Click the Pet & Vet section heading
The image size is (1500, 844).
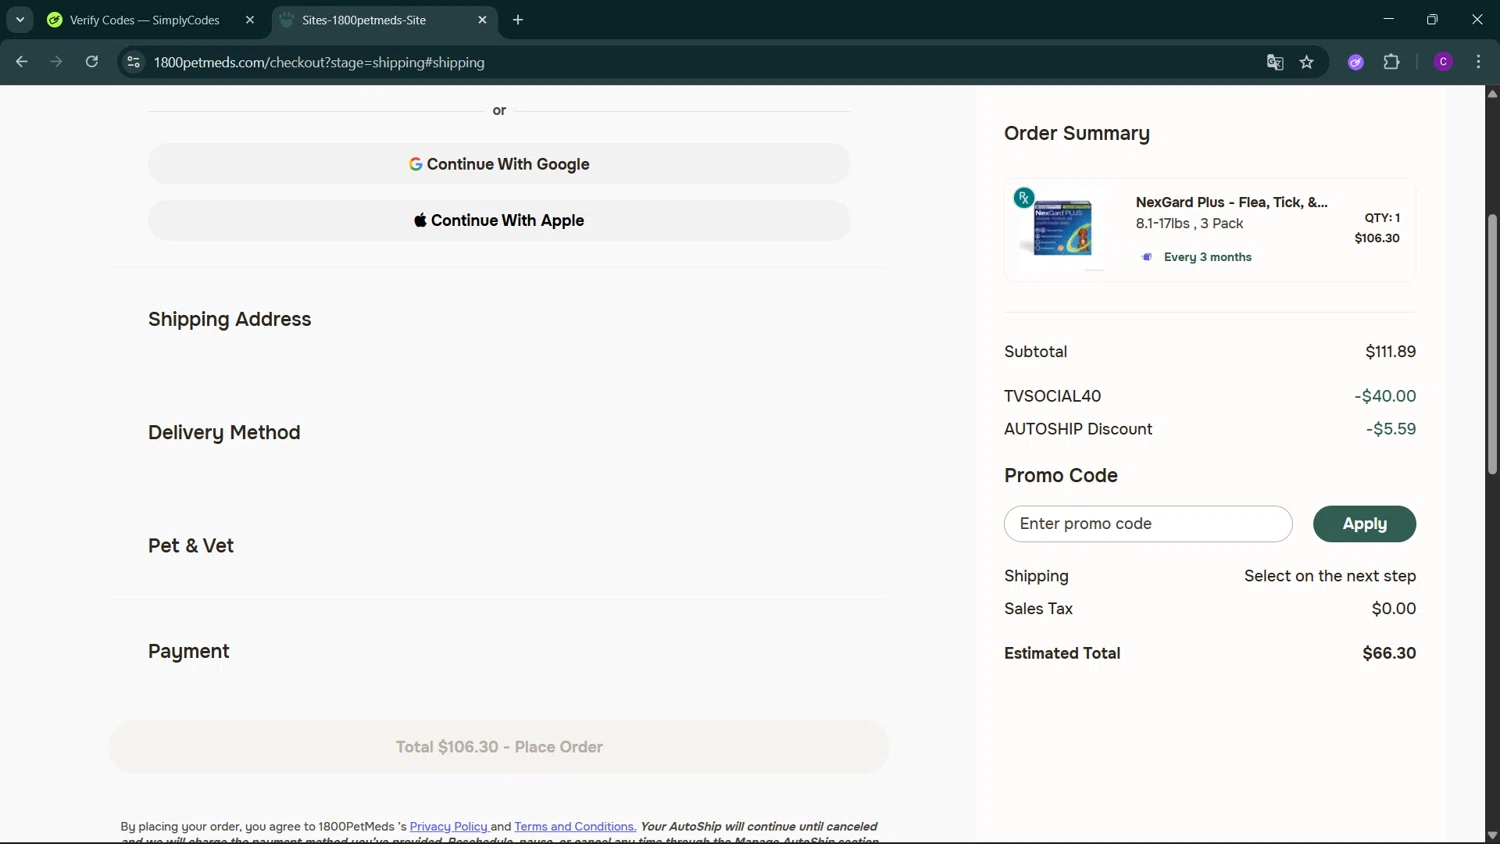click(x=191, y=546)
